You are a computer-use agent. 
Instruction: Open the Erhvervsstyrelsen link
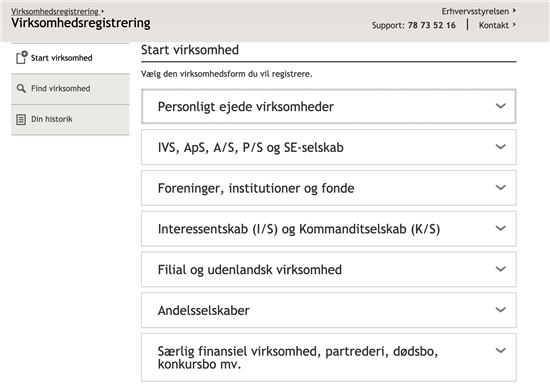pos(475,11)
